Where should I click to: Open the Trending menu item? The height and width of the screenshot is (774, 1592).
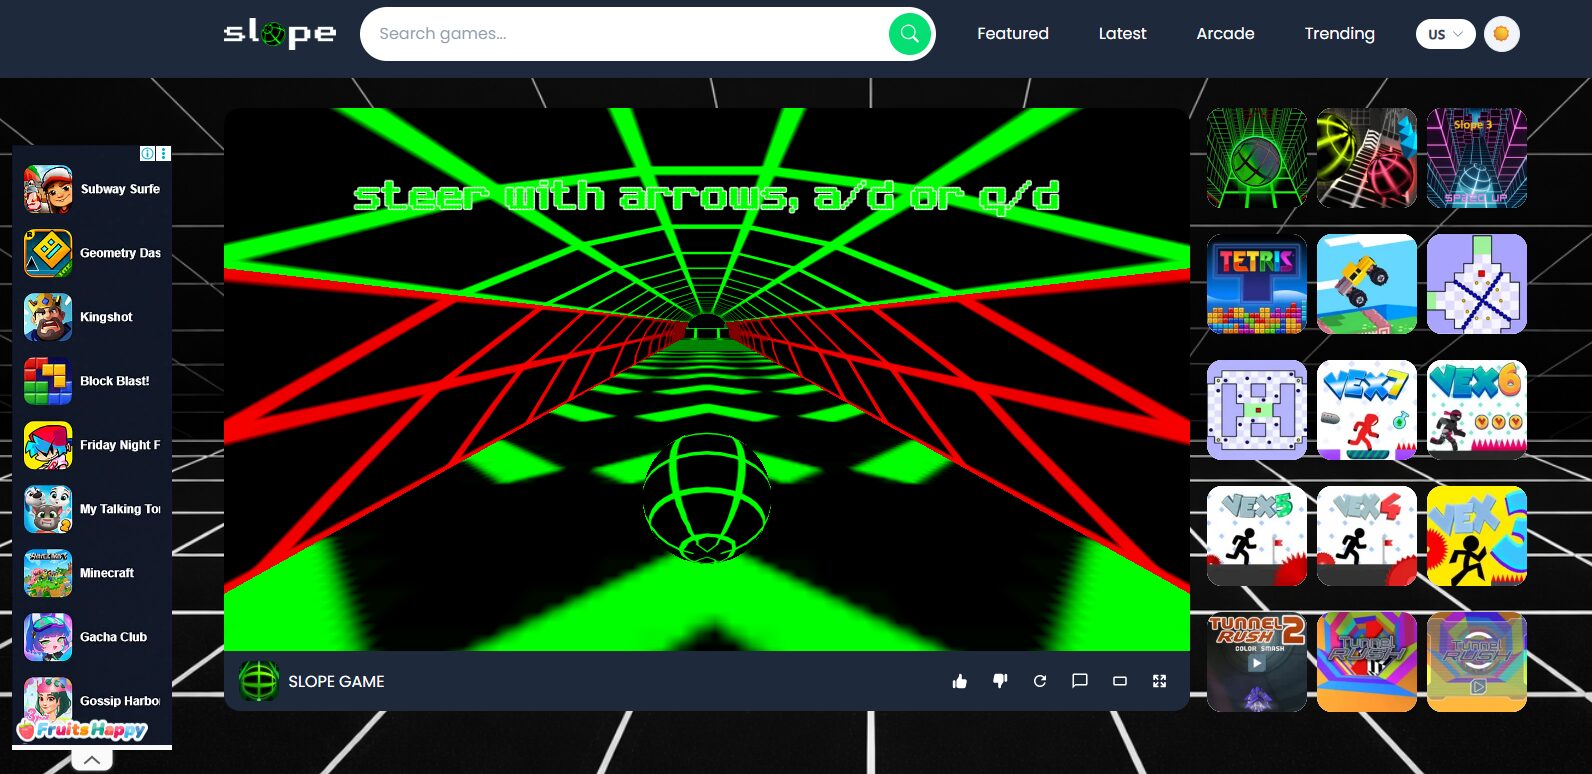(x=1339, y=34)
